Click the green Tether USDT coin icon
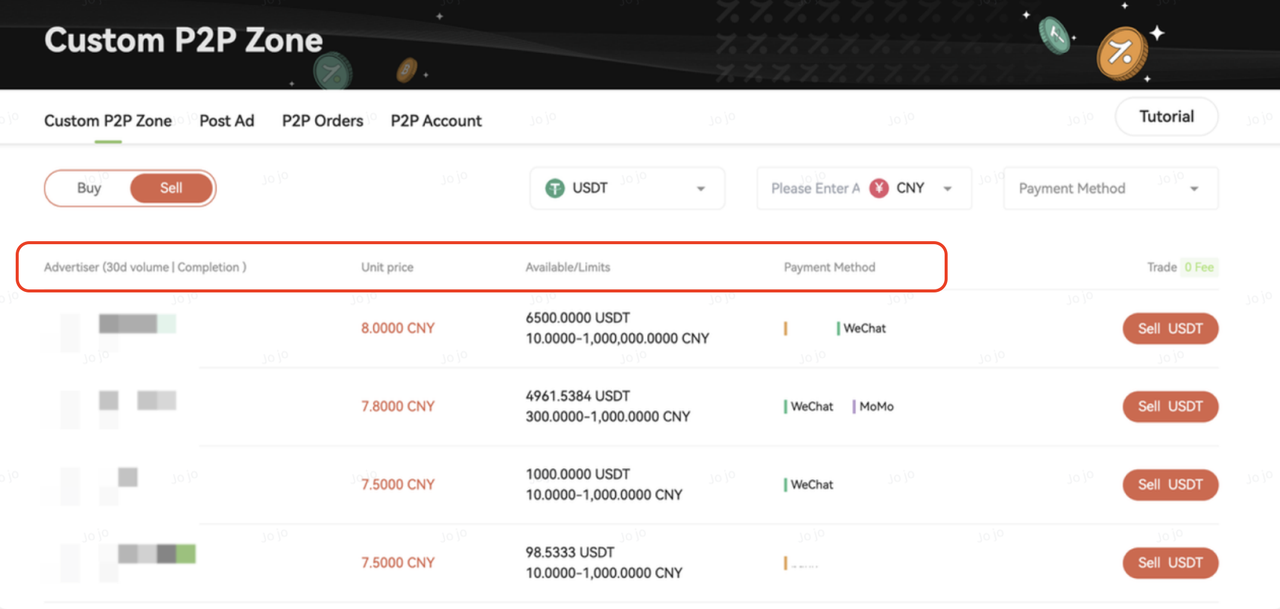 point(555,188)
